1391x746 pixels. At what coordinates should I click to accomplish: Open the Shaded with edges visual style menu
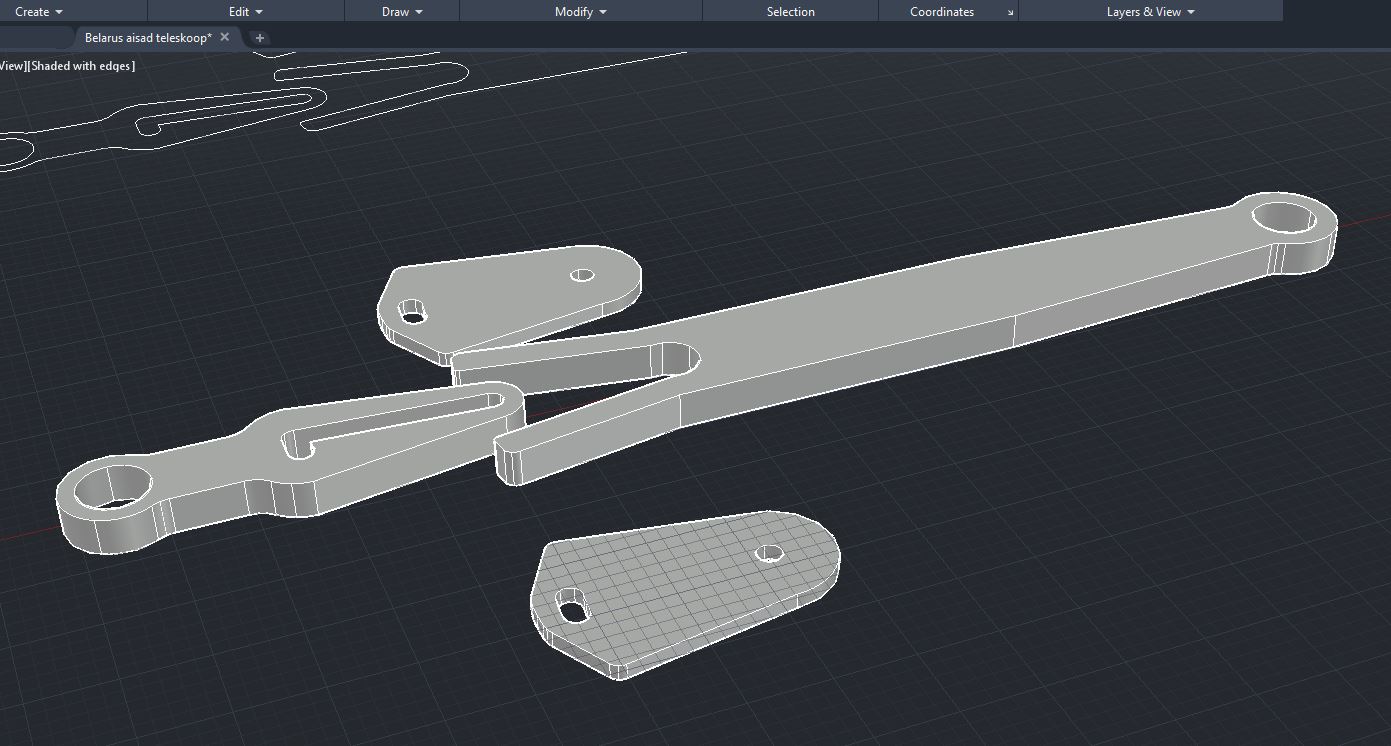(83, 66)
